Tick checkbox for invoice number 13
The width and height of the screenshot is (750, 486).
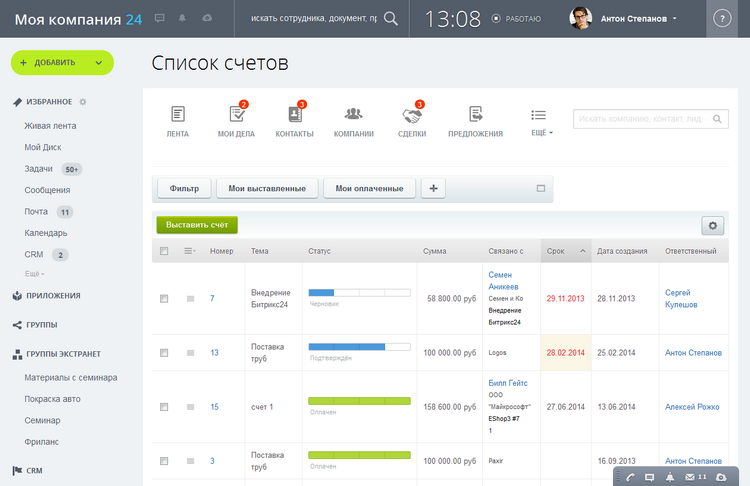(164, 353)
